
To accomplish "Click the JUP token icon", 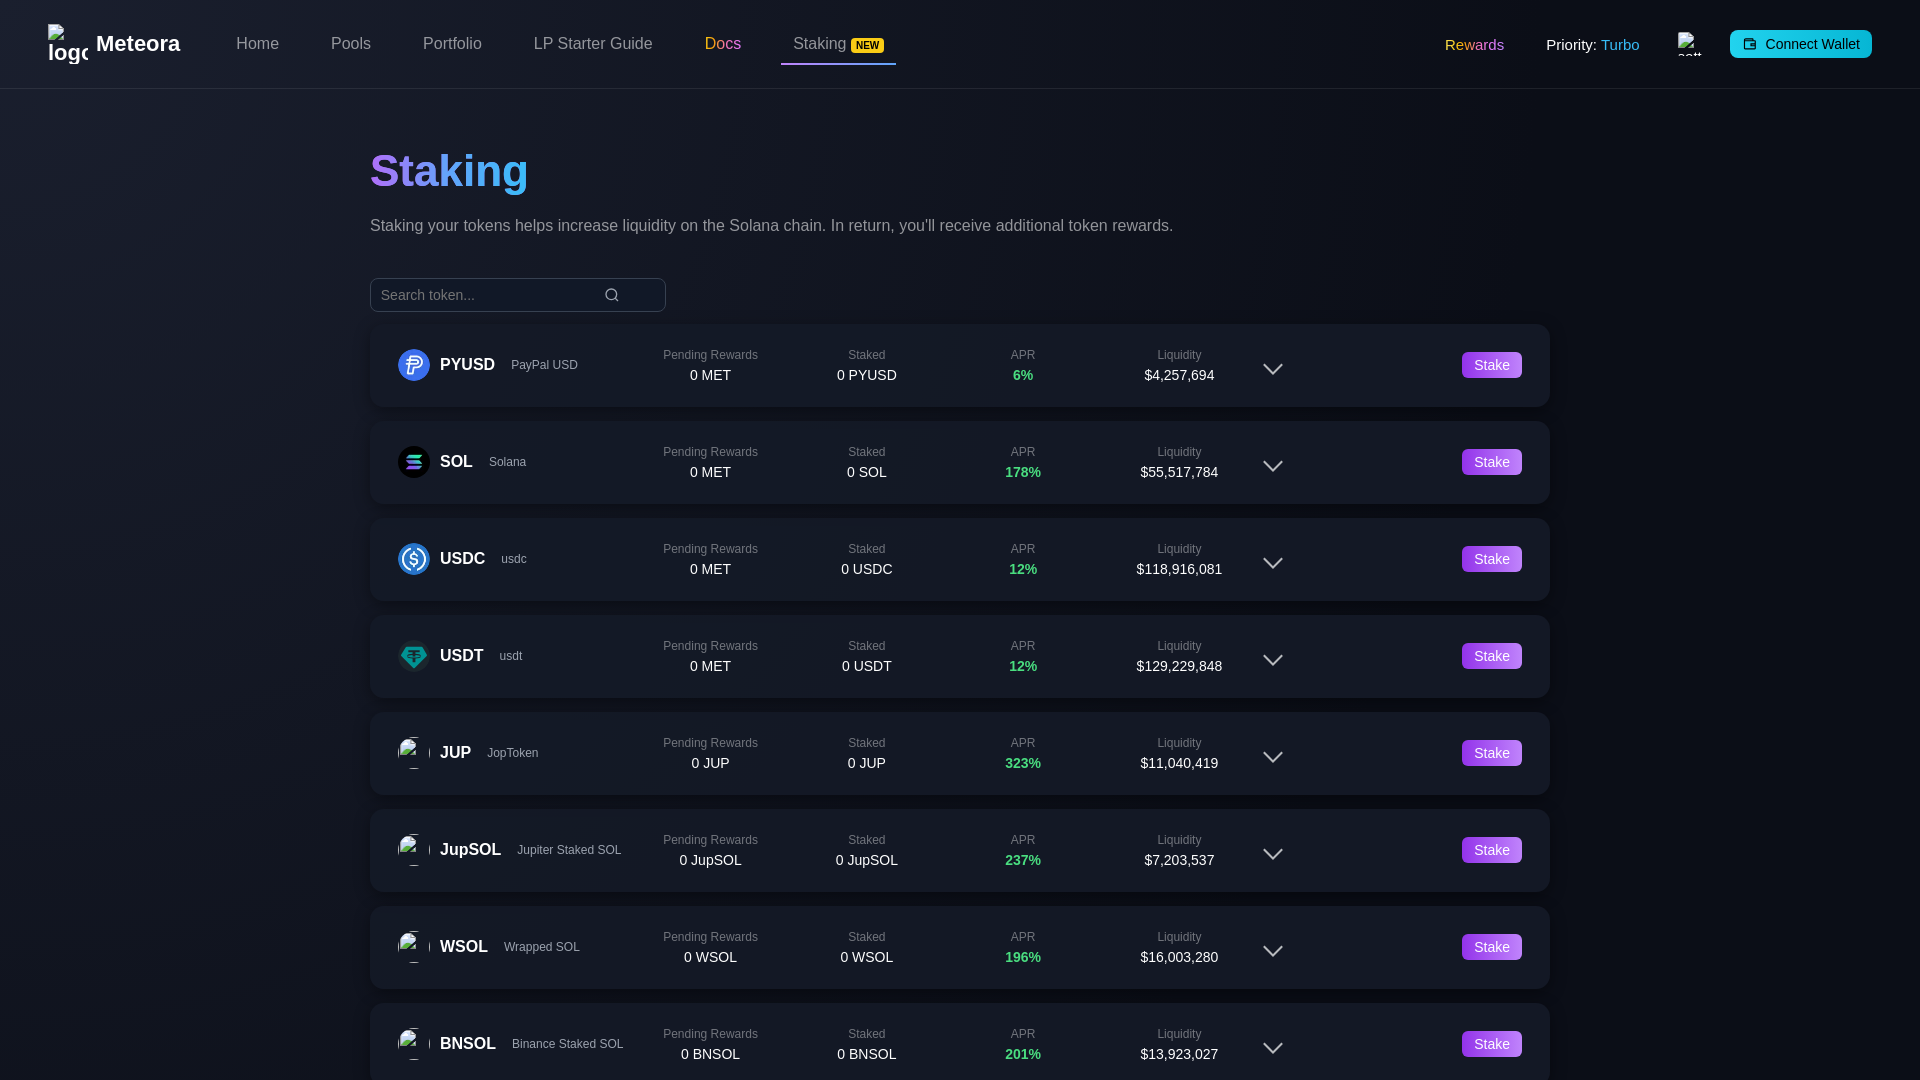I will (x=414, y=753).
